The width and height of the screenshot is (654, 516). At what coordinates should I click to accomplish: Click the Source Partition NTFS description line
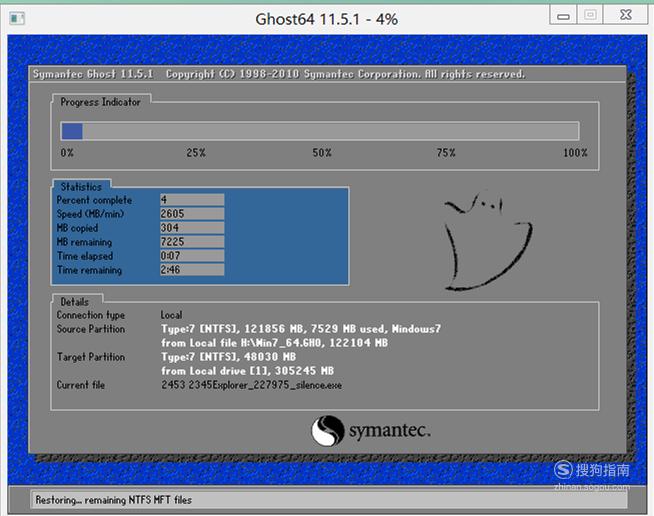click(301, 329)
